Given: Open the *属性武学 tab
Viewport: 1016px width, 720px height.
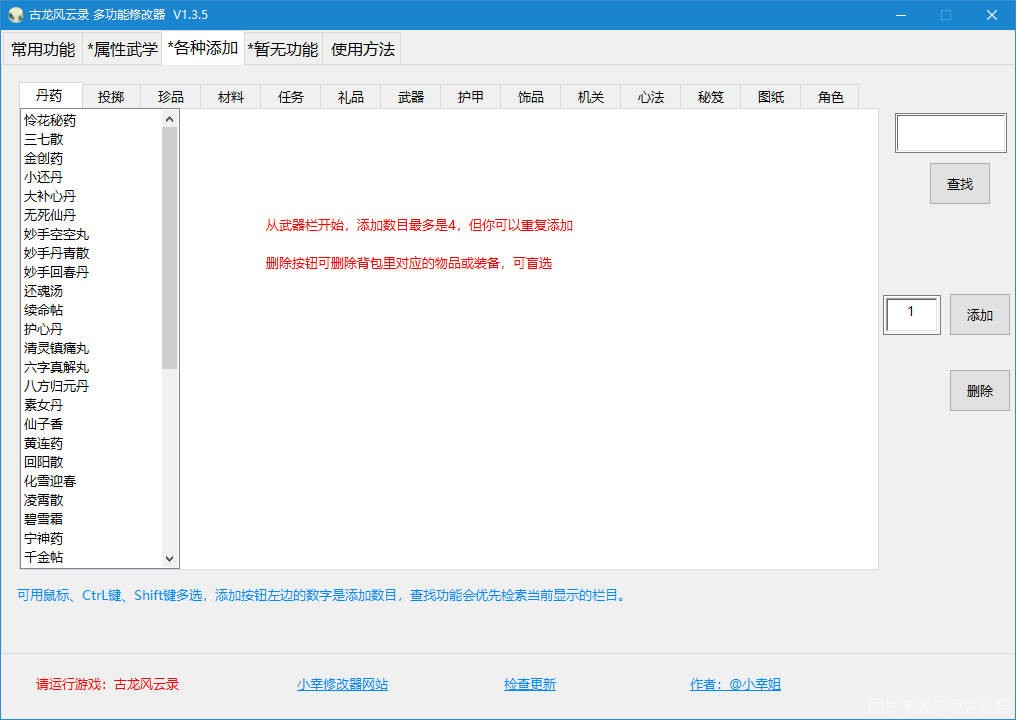Looking at the screenshot, I should tap(122, 47).
